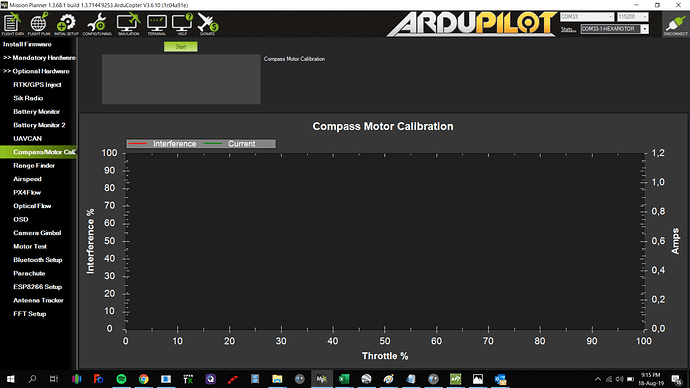Open OpenTX Companion from the taskbar
This screenshot has width=690, height=388.
tap(188, 379)
